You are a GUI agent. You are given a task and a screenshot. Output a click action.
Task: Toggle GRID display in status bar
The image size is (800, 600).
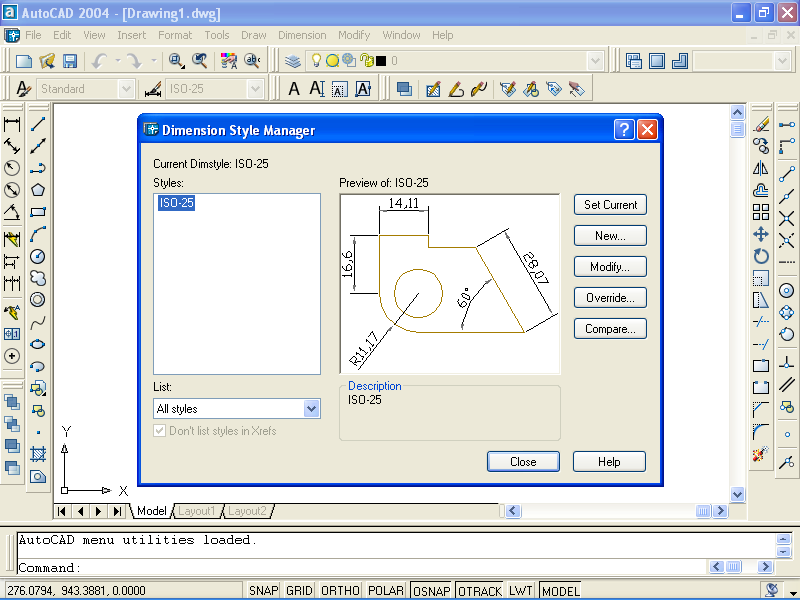pos(299,590)
